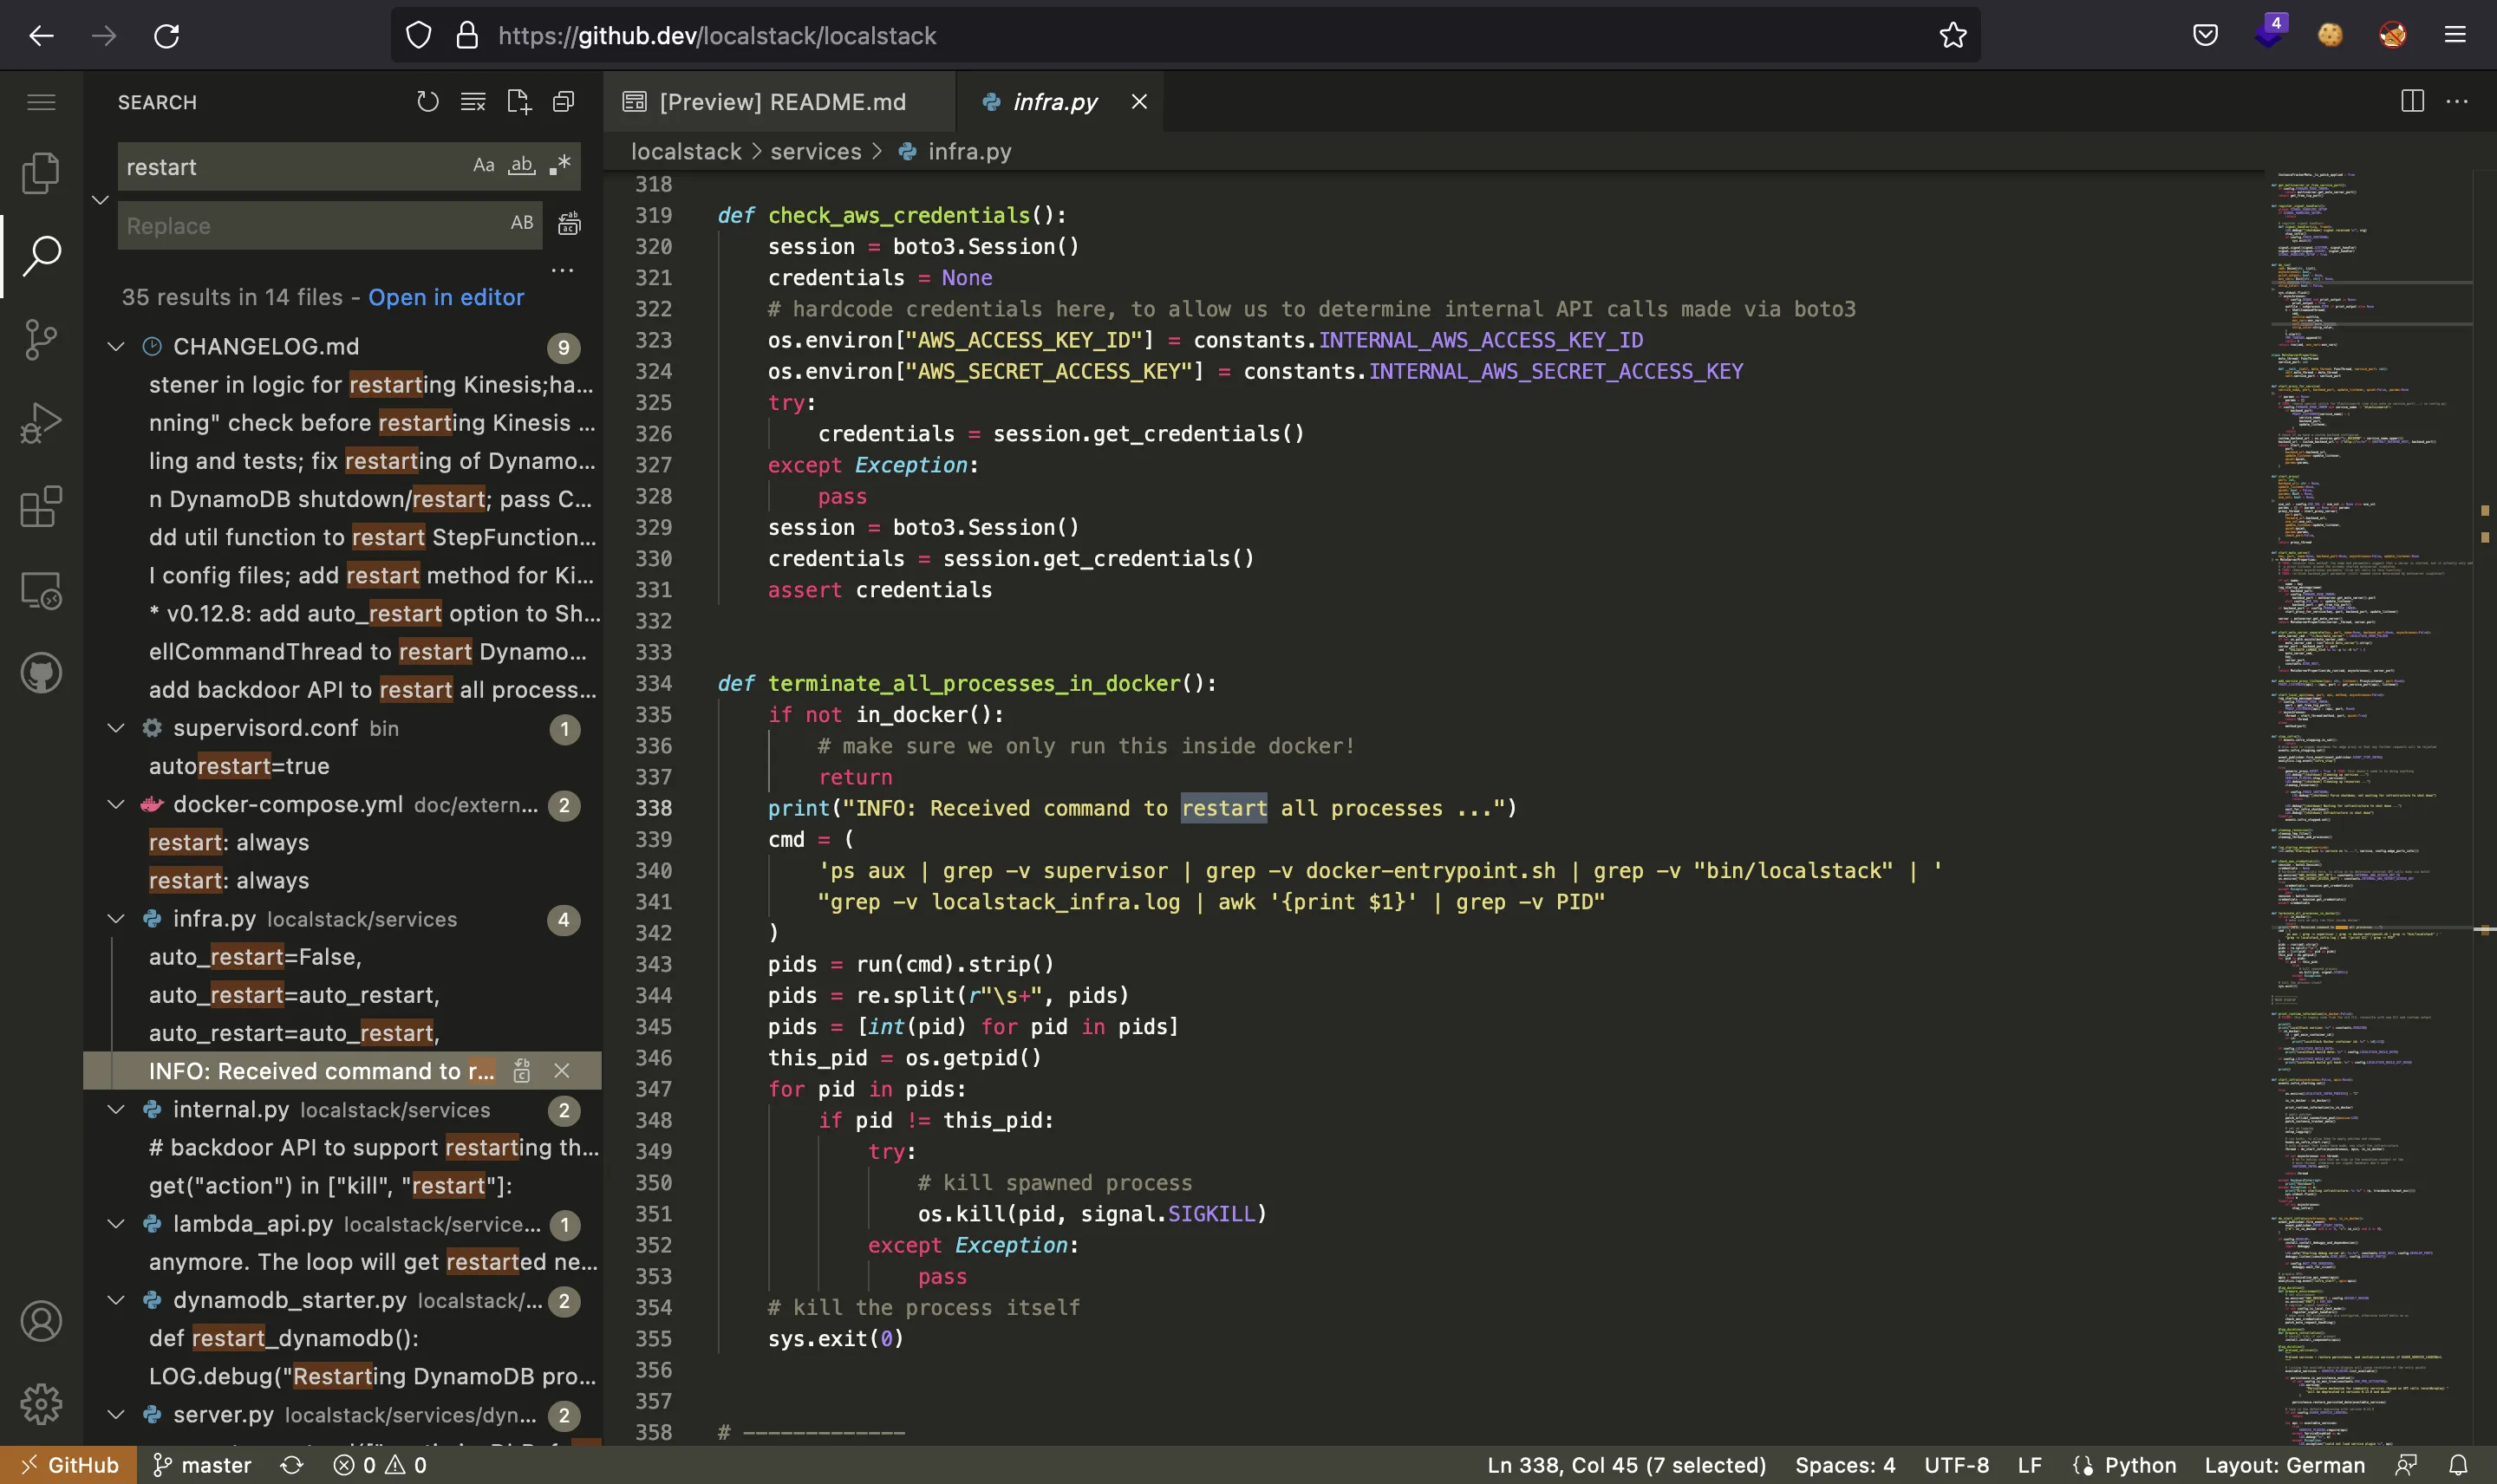The height and width of the screenshot is (1484, 2497).
Task: Open the Pocket save icon in the browser toolbar
Action: tap(2205, 35)
